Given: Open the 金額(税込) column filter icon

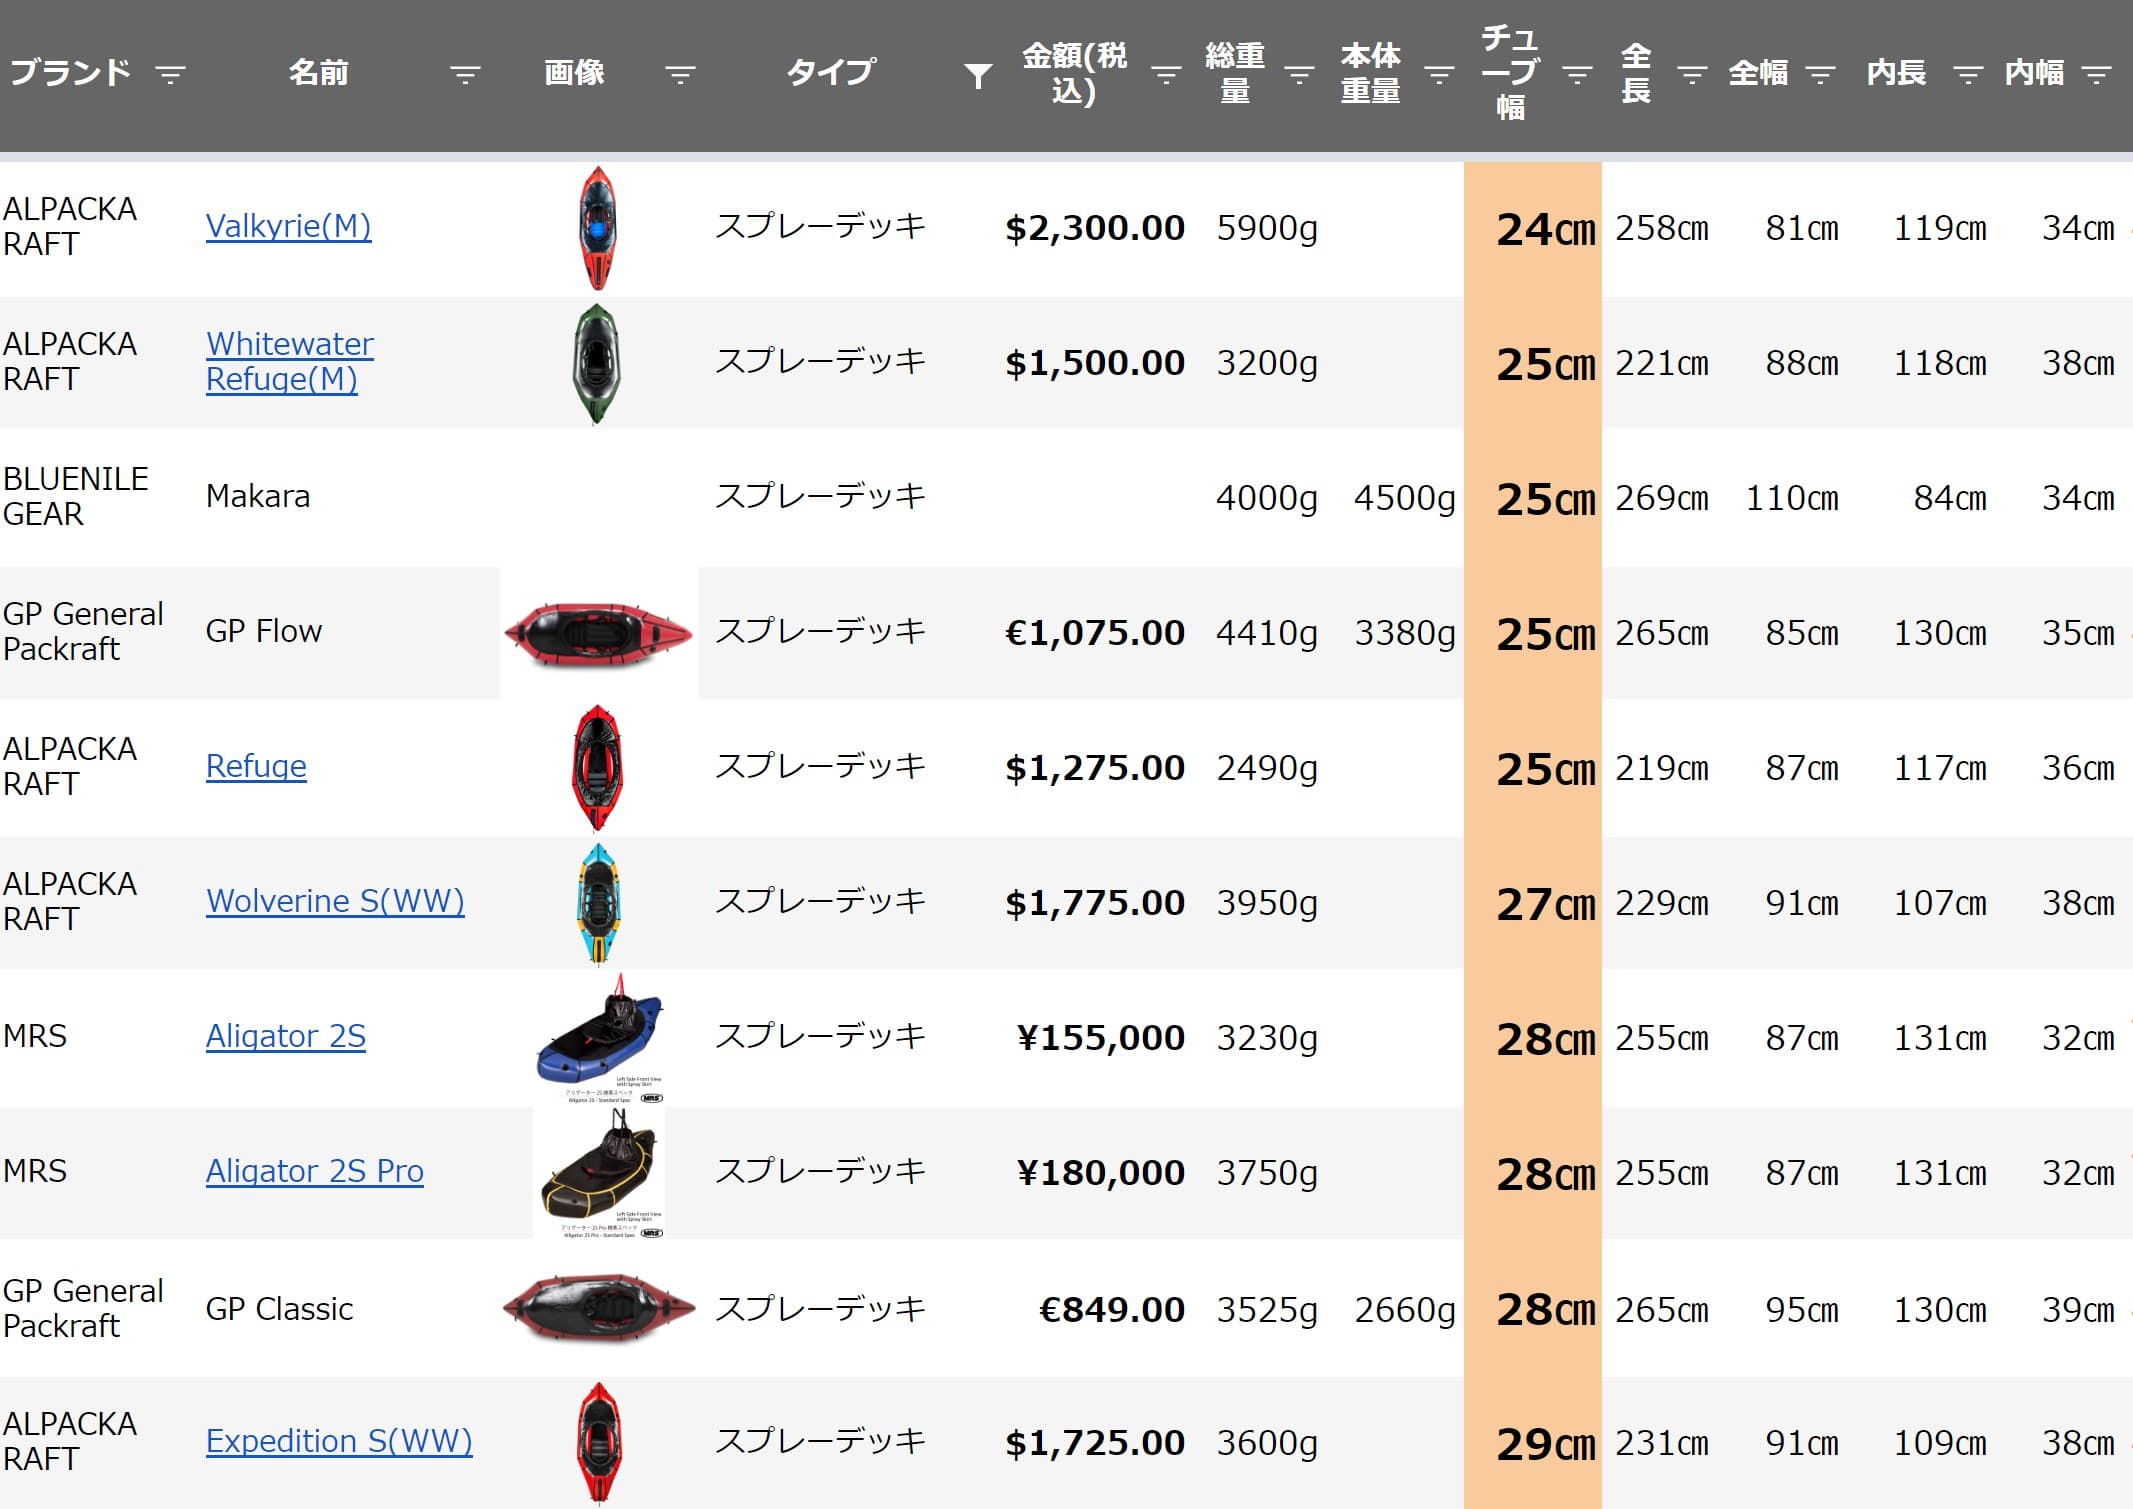Looking at the screenshot, I should (x=1167, y=74).
